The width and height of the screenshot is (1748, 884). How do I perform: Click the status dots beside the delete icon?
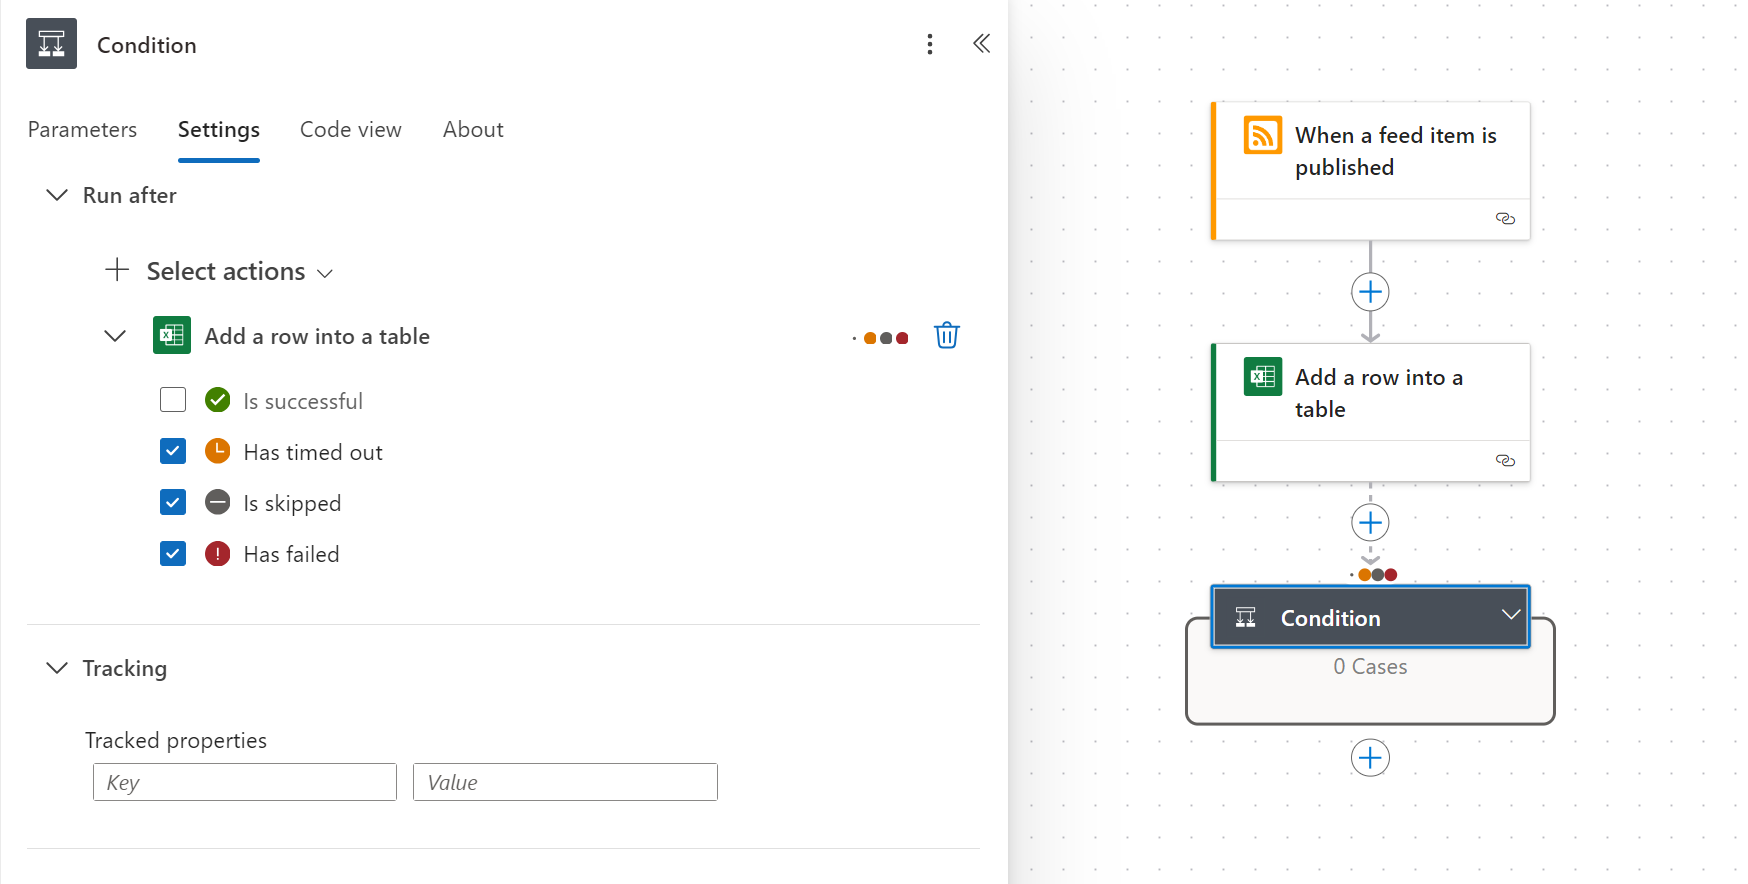click(x=881, y=338)
